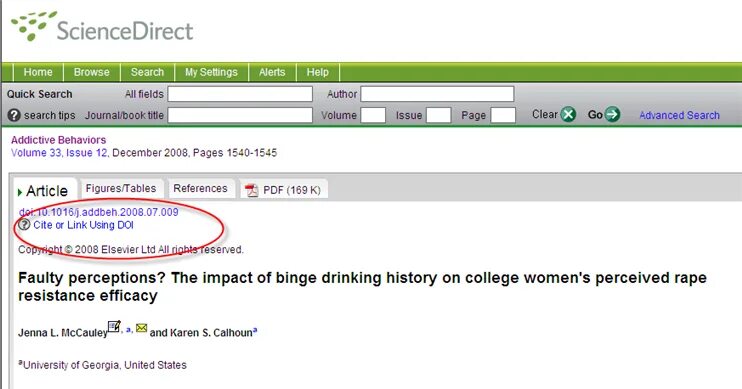Click the doi:10.1016/j.addbeh.2008.07.009 link
742x389 pixels.
pyautogui.click(x=98, y=212)
